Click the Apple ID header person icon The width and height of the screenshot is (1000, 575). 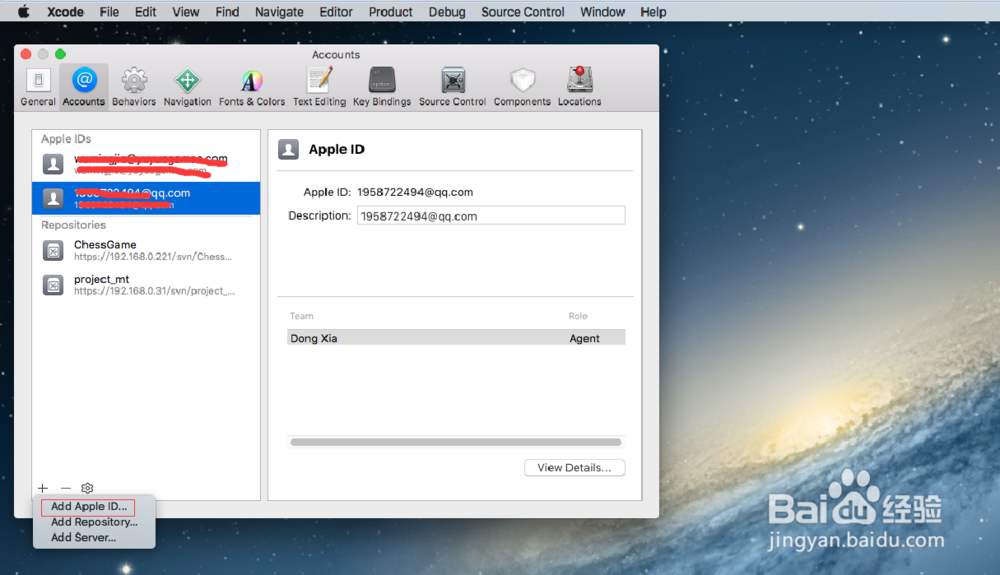tap(288, 149)
